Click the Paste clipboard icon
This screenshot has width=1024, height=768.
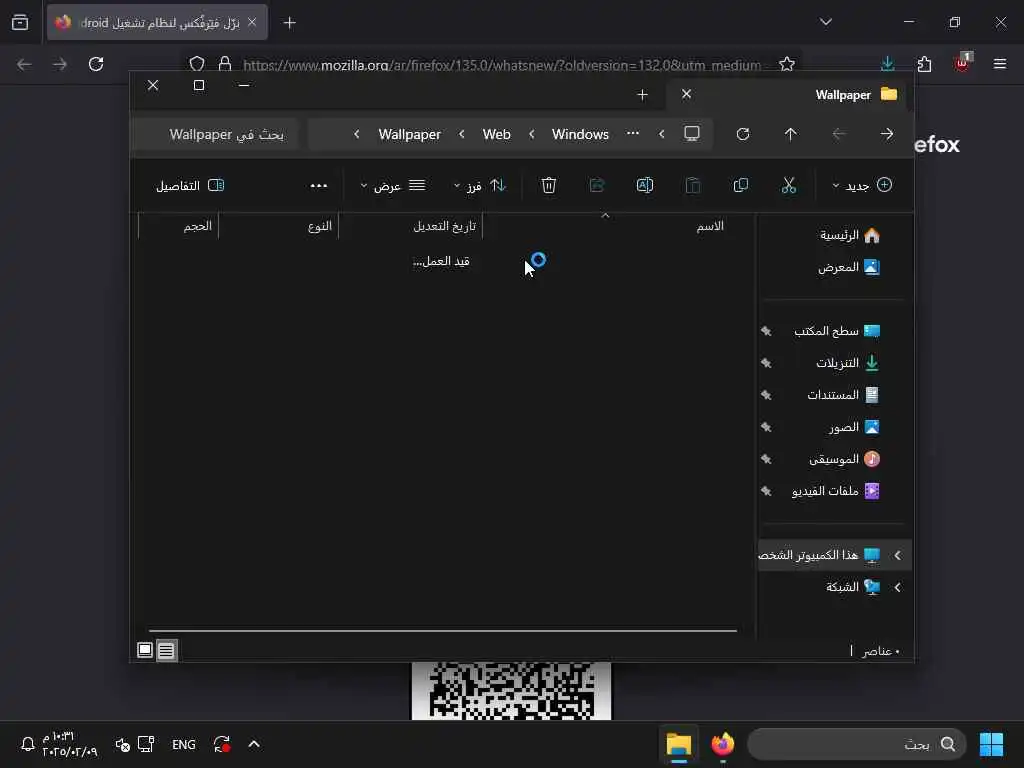coord(693,185)
